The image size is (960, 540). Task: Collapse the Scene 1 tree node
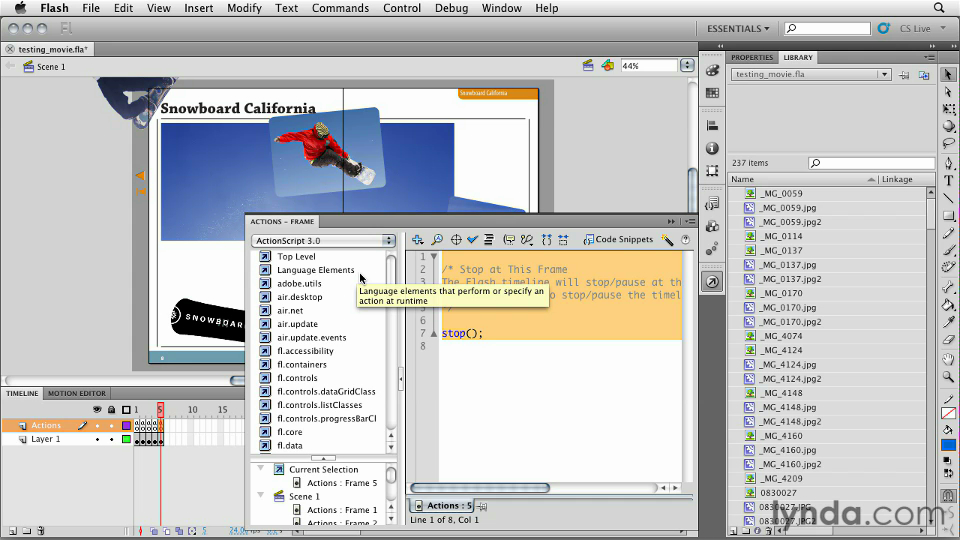[x=260, y=495]
